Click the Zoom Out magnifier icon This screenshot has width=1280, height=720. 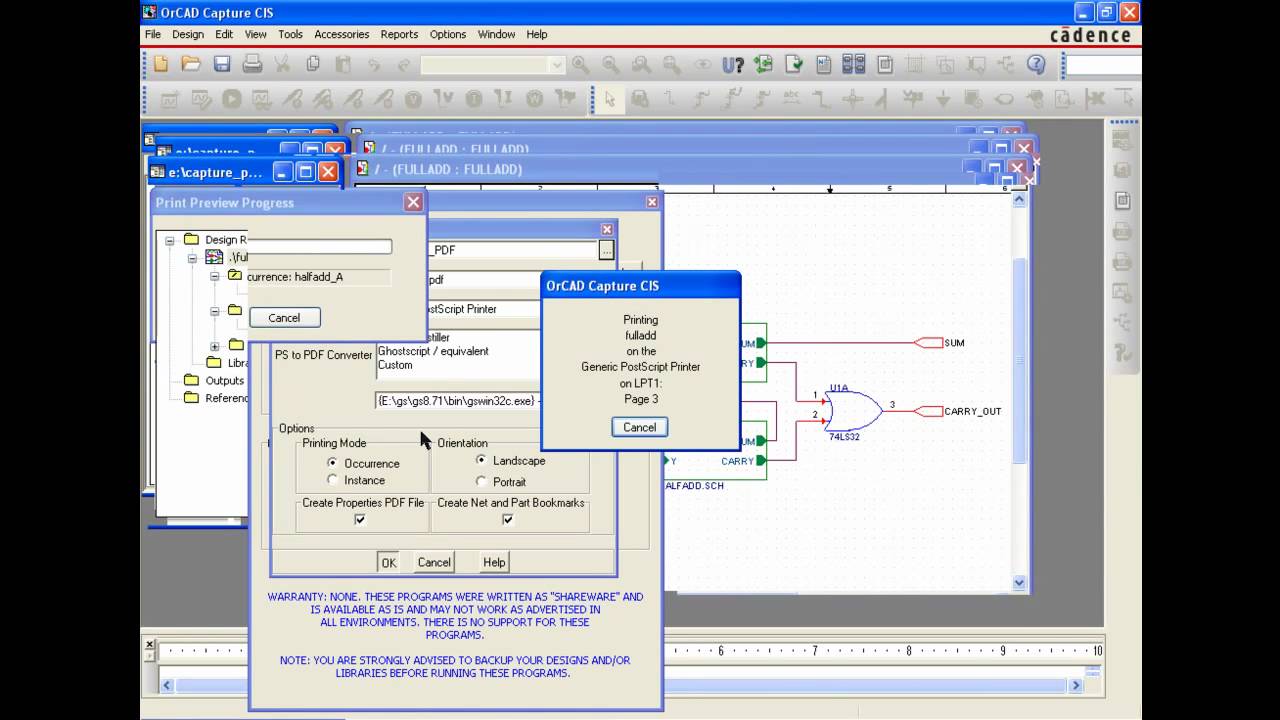click(x=610, y=64)
